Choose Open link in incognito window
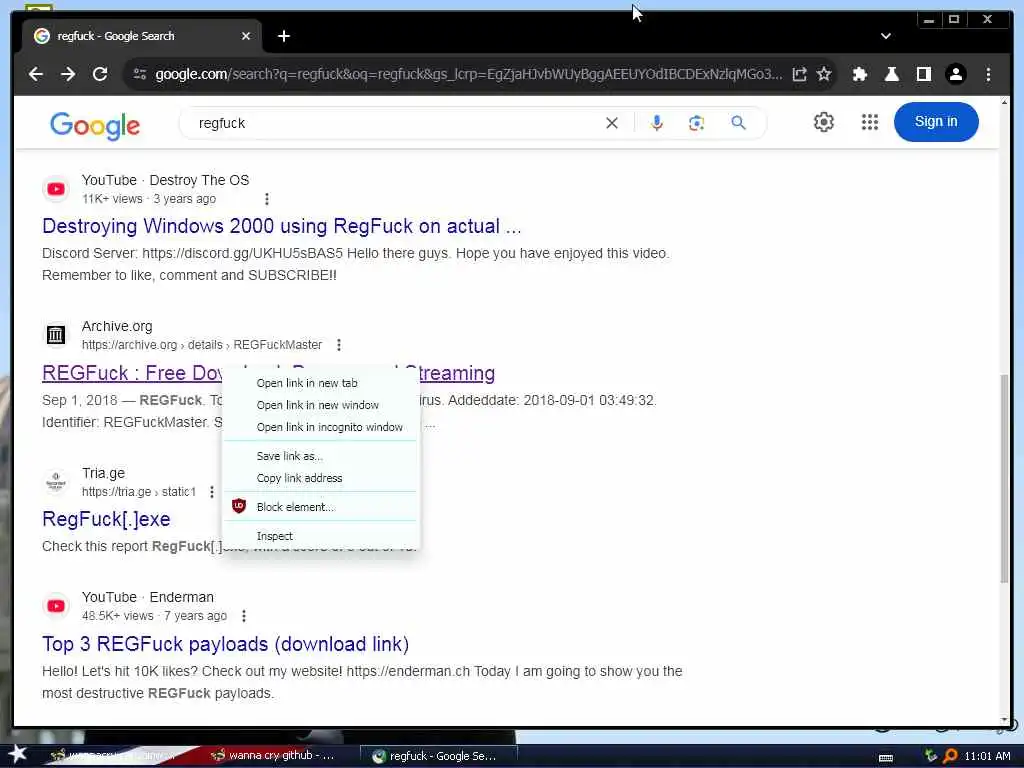 pos(321,427)
